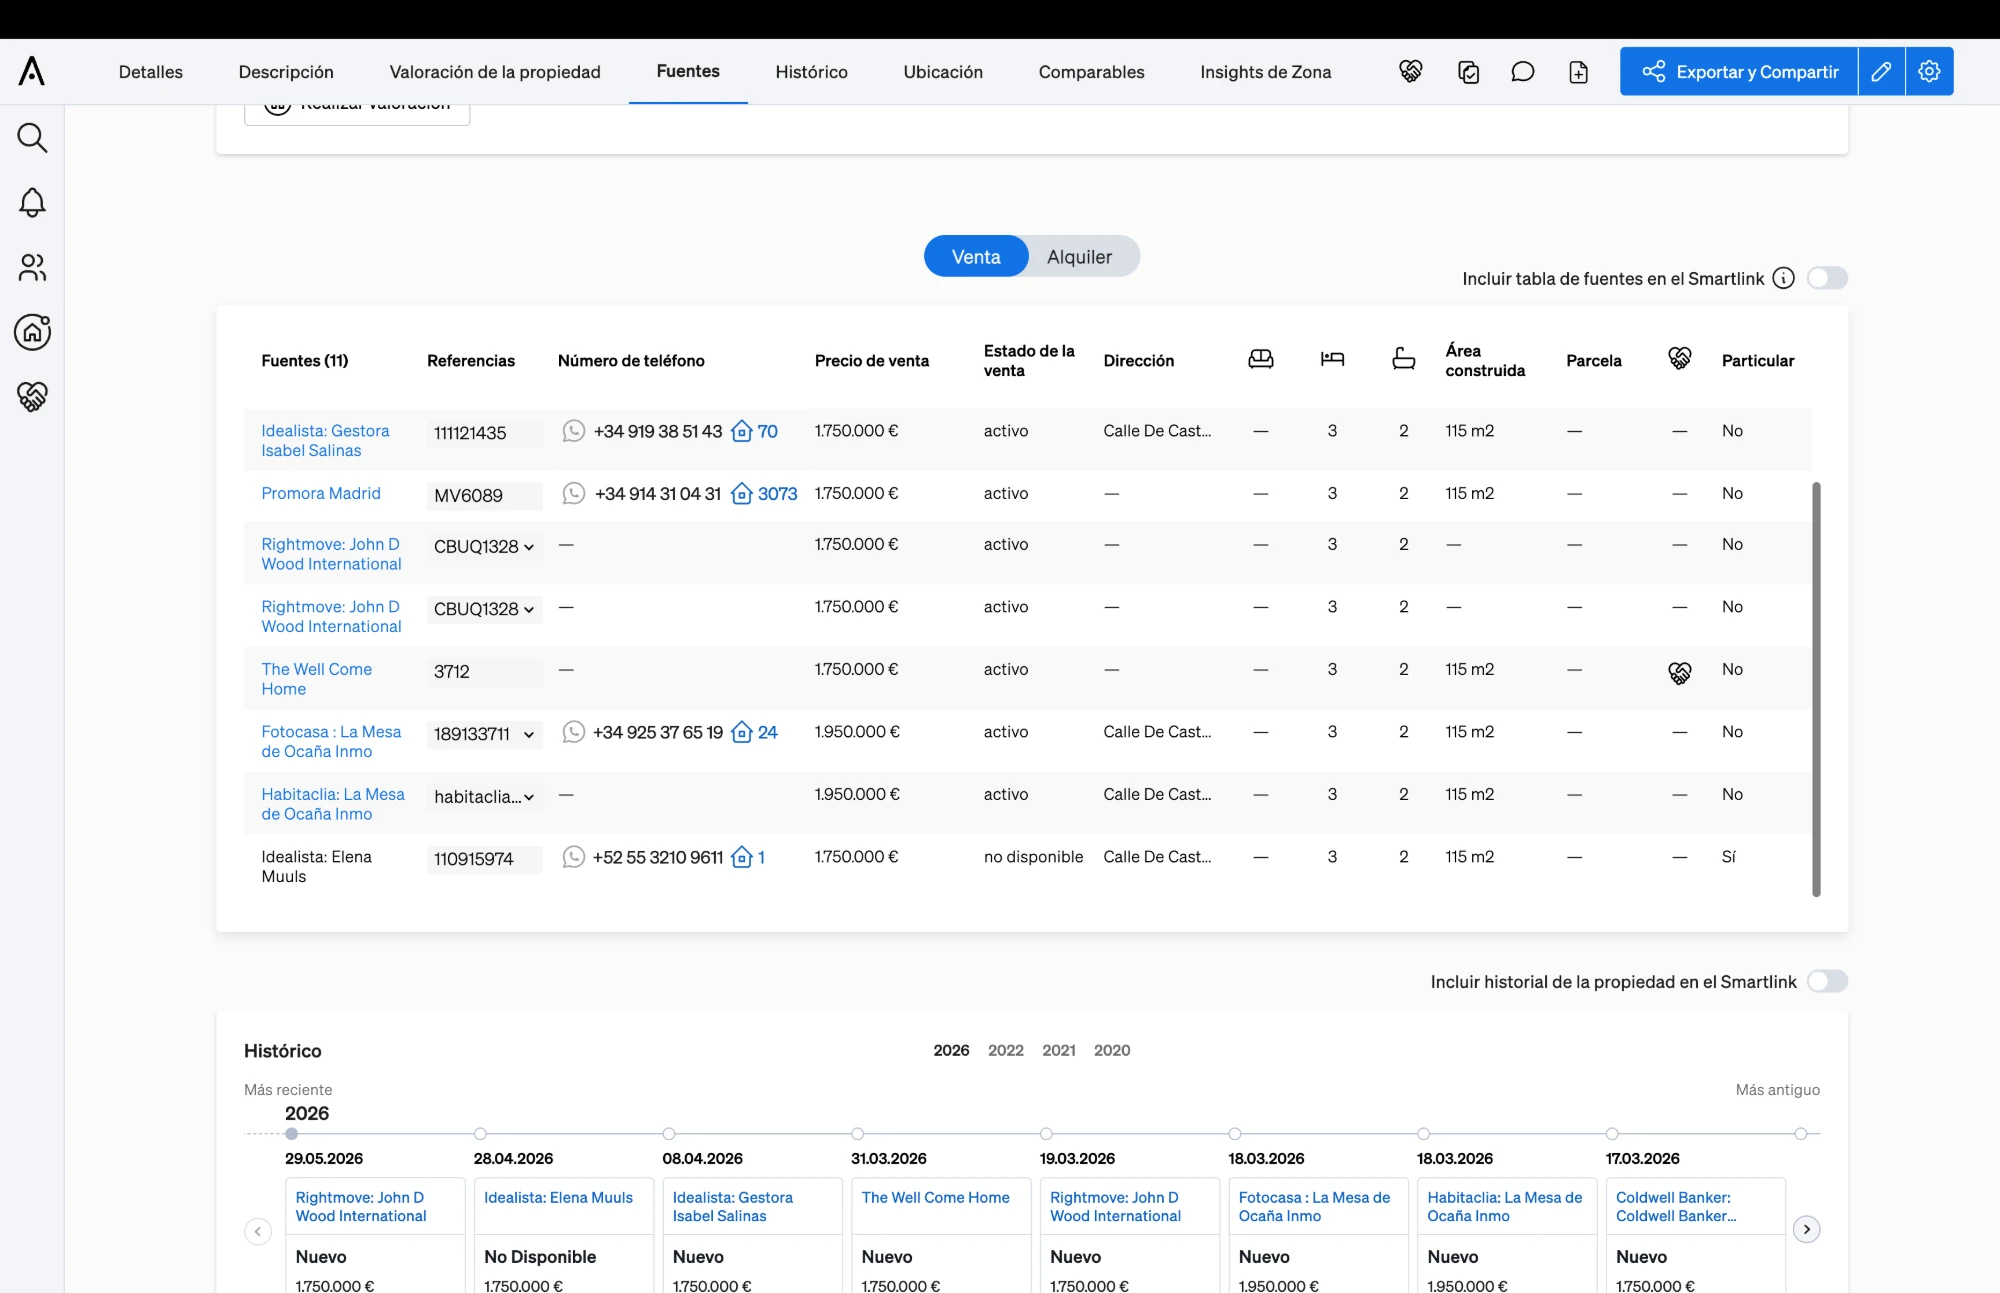Open The Well Come Home source link

316,679
